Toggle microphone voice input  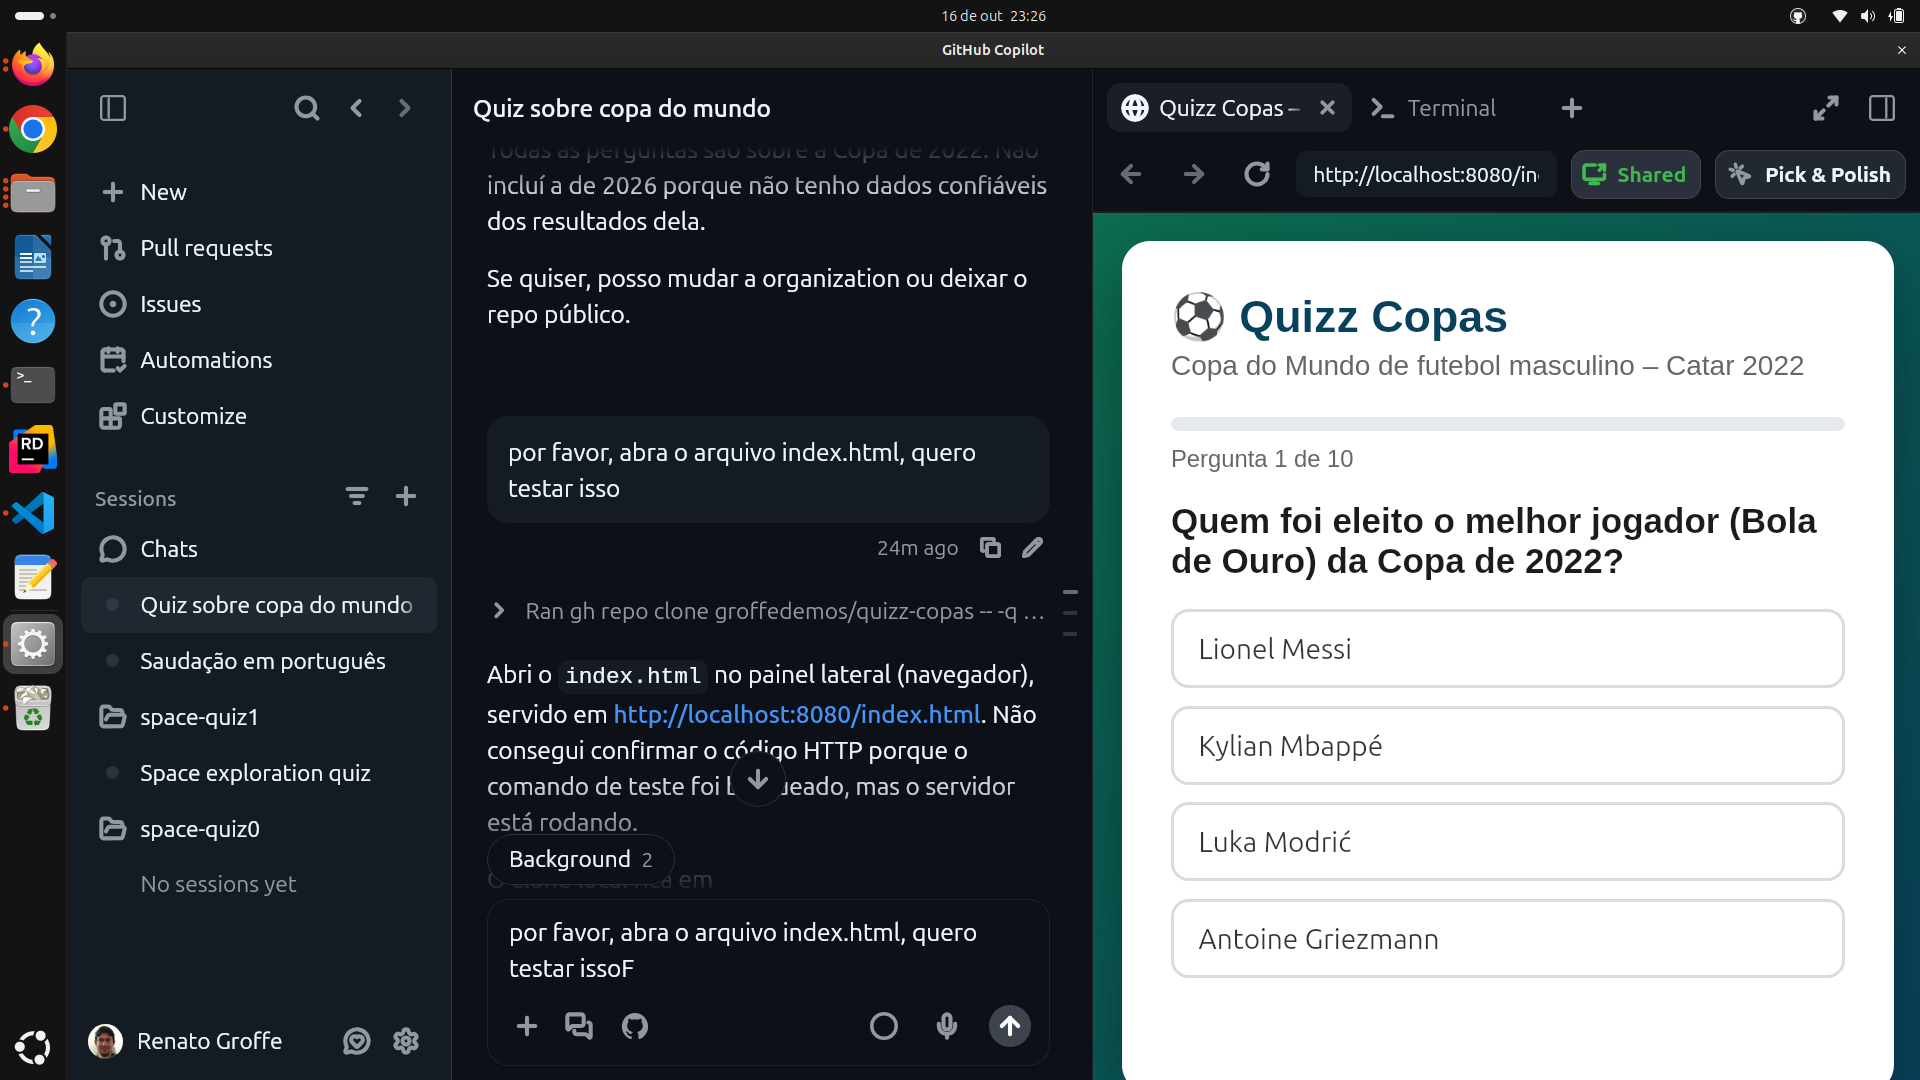pos(947,1026)
